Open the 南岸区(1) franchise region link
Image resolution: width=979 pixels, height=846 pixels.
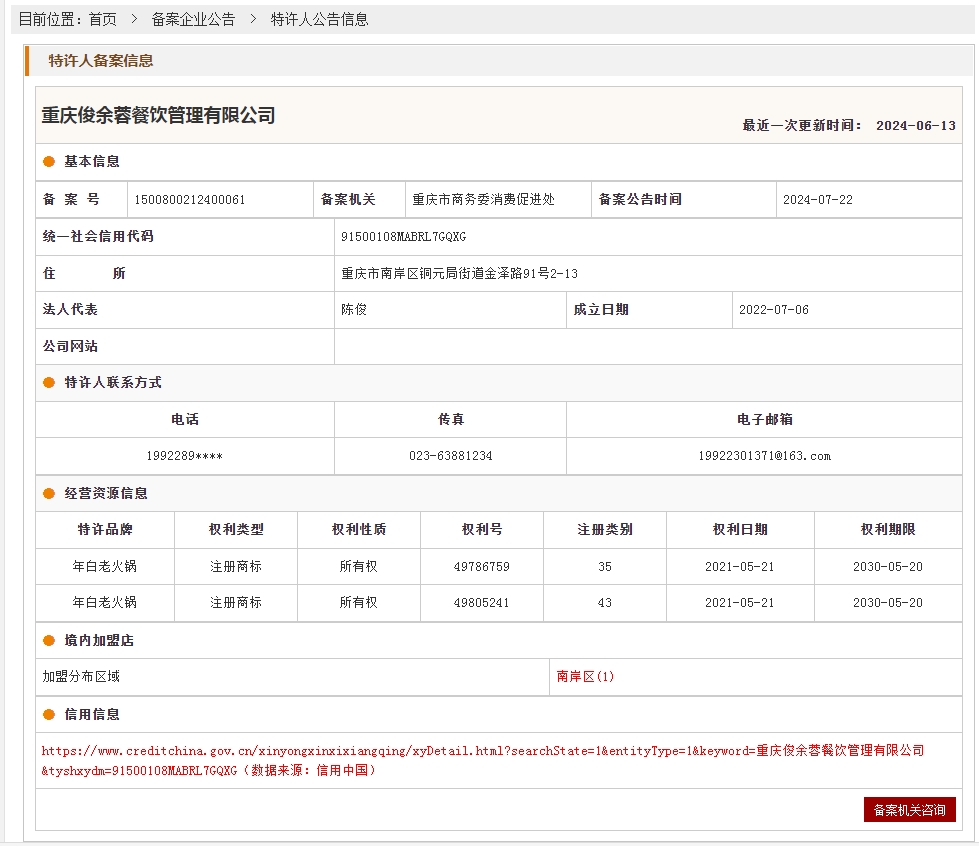[585, 676]
